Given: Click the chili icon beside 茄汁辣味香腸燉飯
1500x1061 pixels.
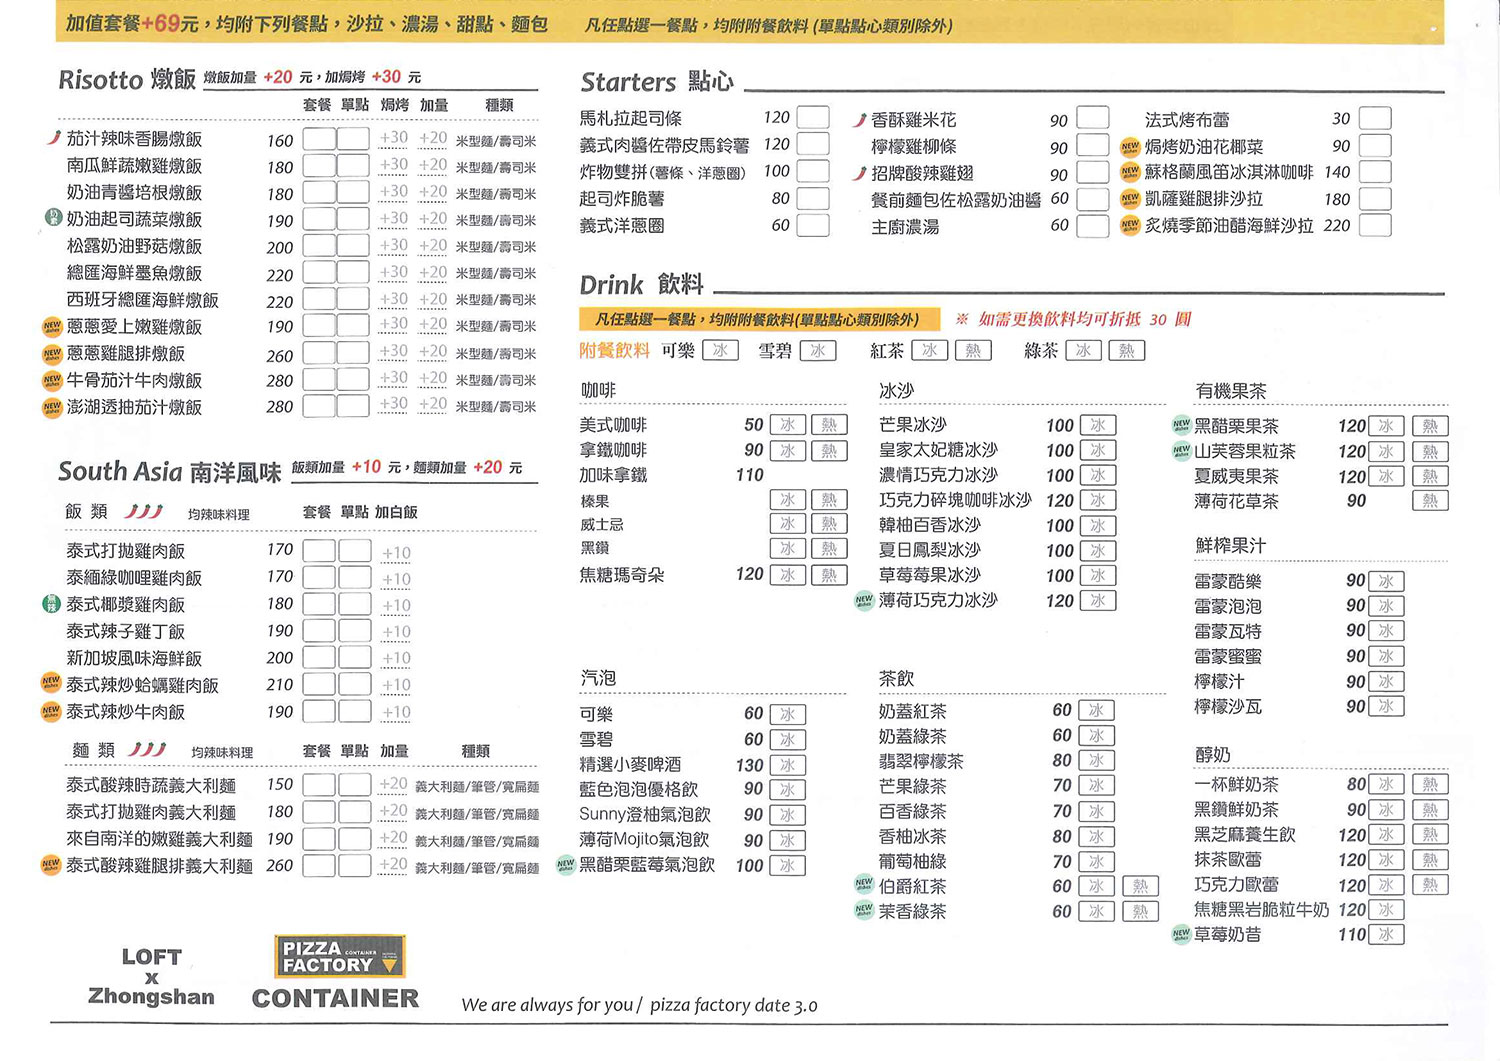Looking at the screenshot, I should point(54,138).
